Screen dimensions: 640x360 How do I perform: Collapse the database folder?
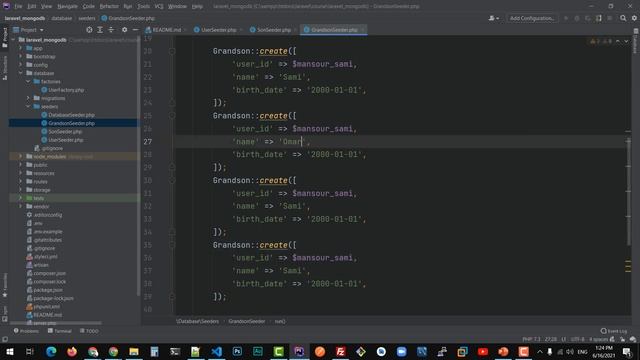(x=20, y=73)
